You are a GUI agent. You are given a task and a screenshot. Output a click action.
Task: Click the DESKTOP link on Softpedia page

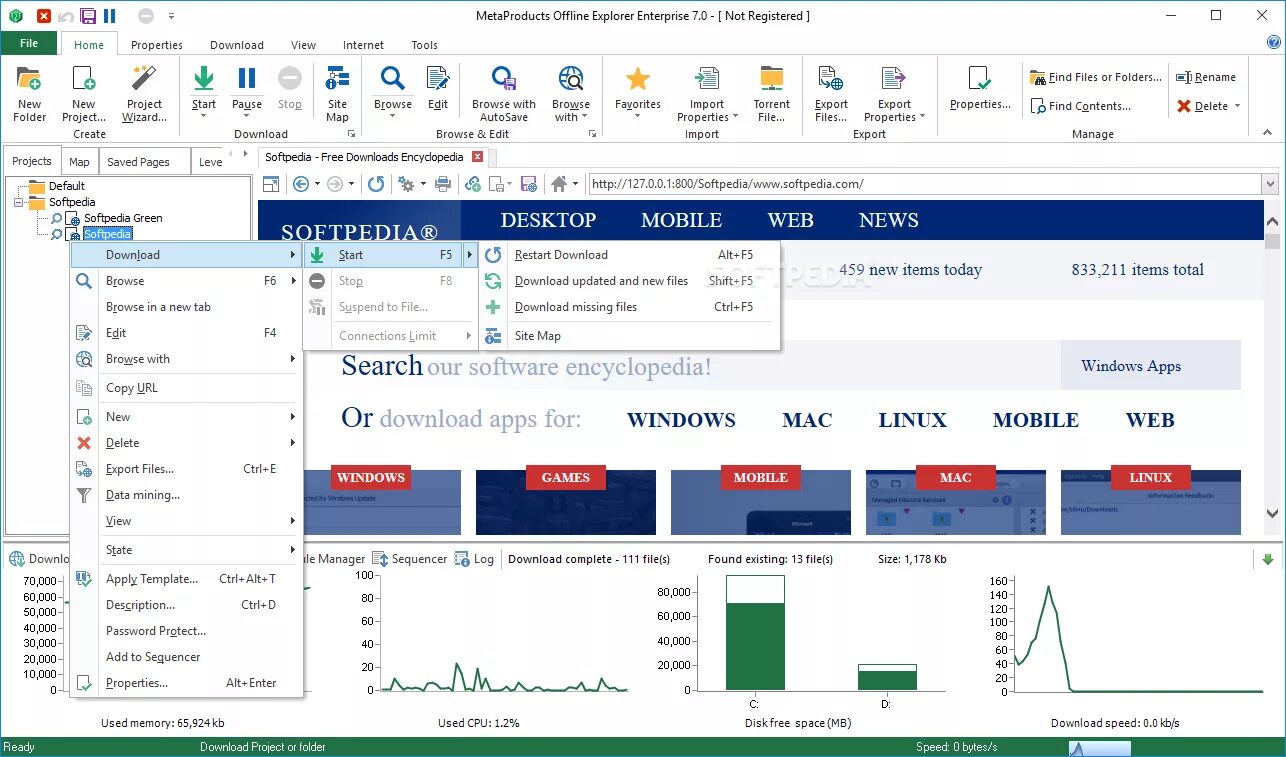[x=548, y=221]
